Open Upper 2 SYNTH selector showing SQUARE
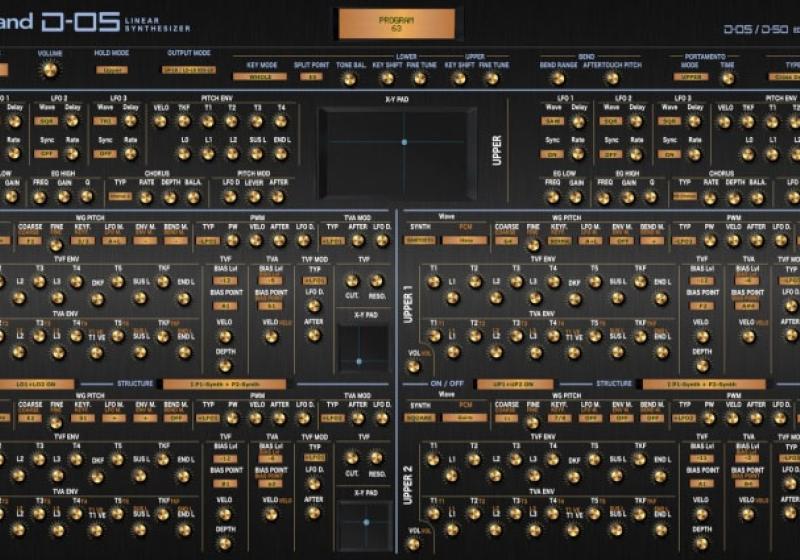 tap(420, 418)
